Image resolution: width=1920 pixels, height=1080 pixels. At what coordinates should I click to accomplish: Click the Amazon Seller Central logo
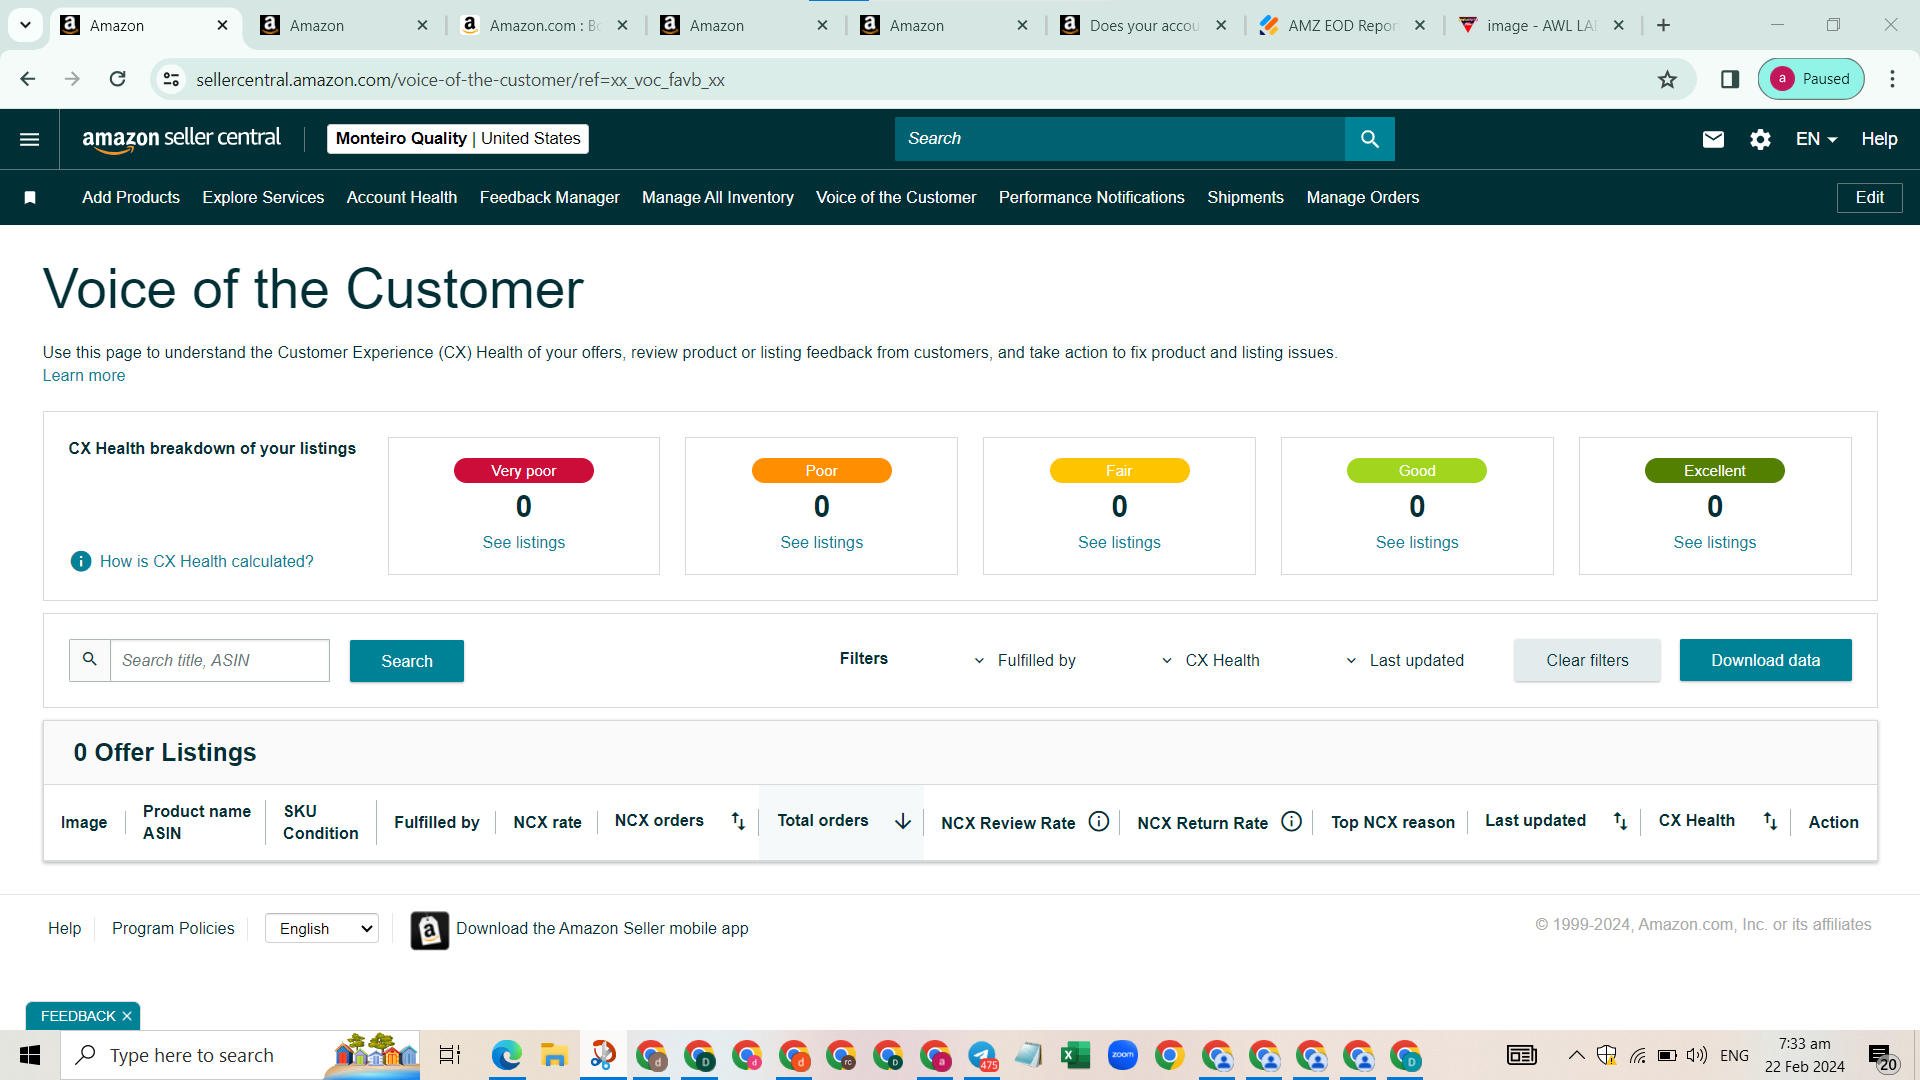[182, 139]
